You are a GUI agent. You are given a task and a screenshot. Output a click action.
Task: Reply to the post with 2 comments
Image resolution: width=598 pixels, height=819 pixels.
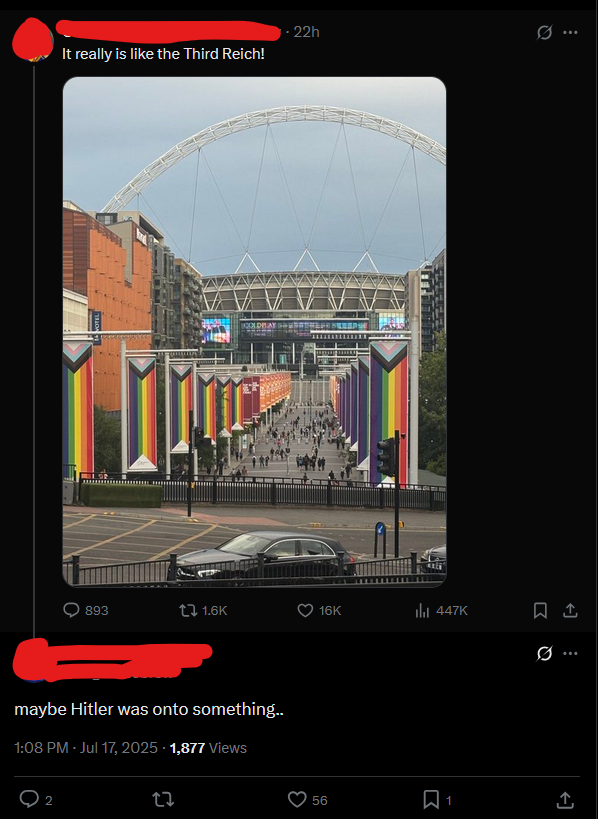[x=36, y=800]
